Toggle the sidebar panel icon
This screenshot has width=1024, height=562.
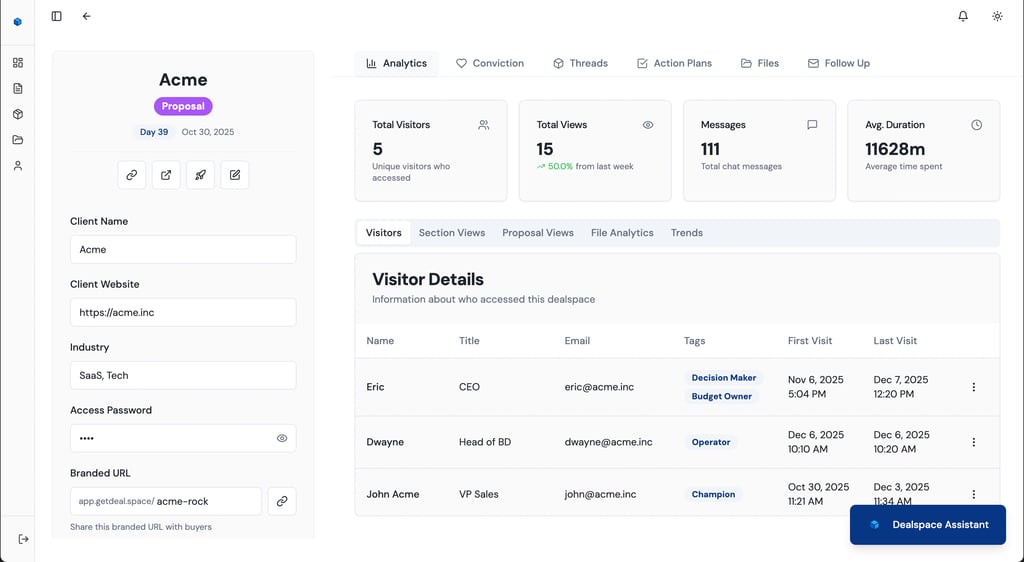56,16
